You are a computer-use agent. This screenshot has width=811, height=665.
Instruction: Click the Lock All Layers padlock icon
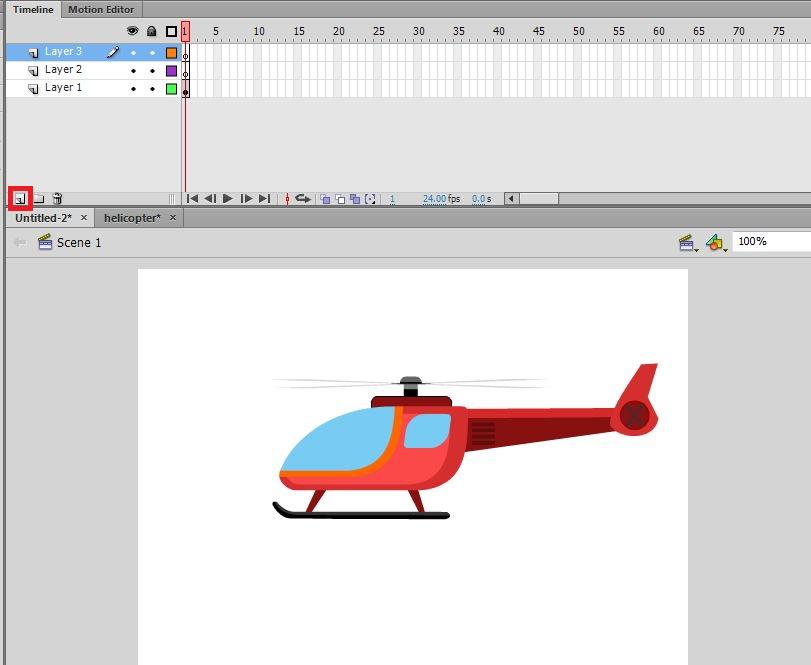pyautogui.click(x=152, y=31)
